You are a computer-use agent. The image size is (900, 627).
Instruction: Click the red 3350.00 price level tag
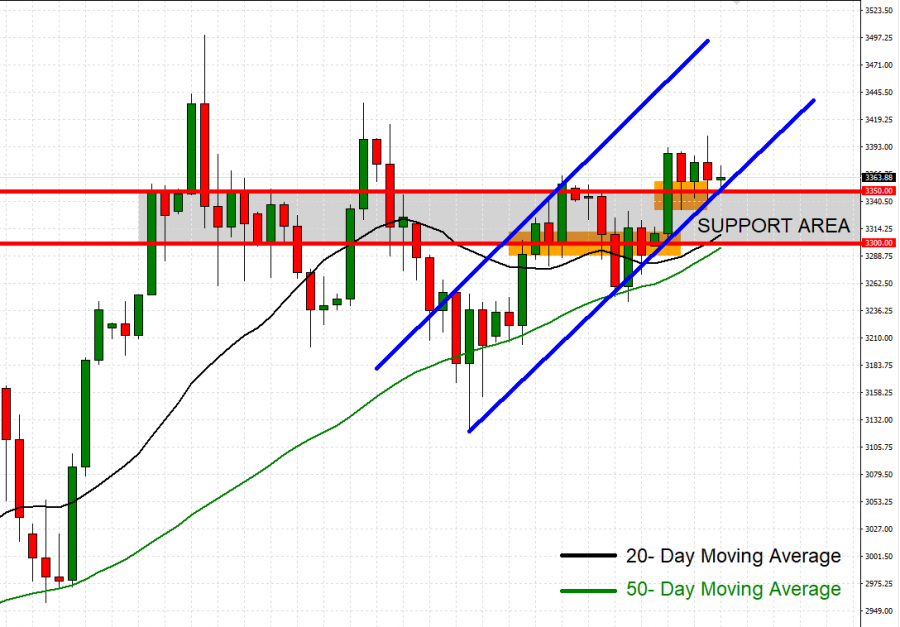tap(878, 190)
